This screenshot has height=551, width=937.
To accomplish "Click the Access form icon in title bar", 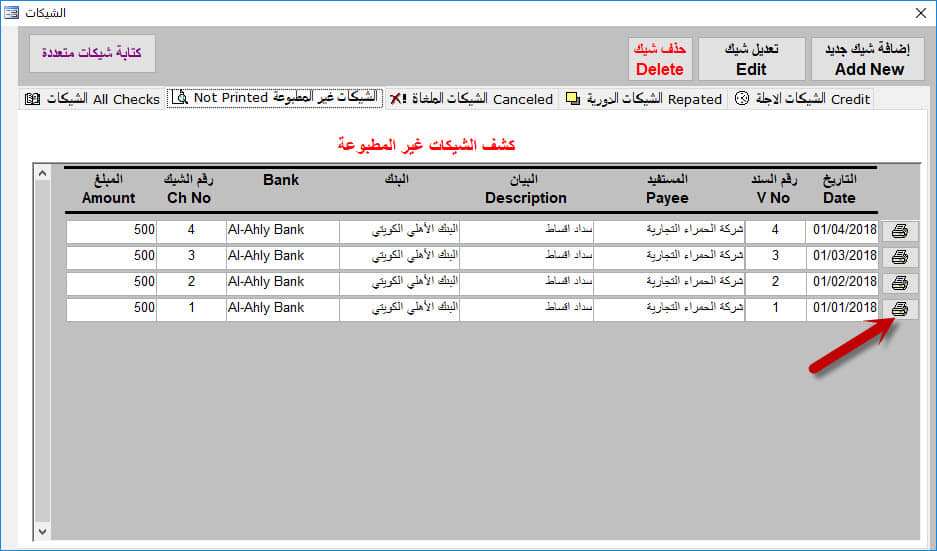I will tap(11, 12).
